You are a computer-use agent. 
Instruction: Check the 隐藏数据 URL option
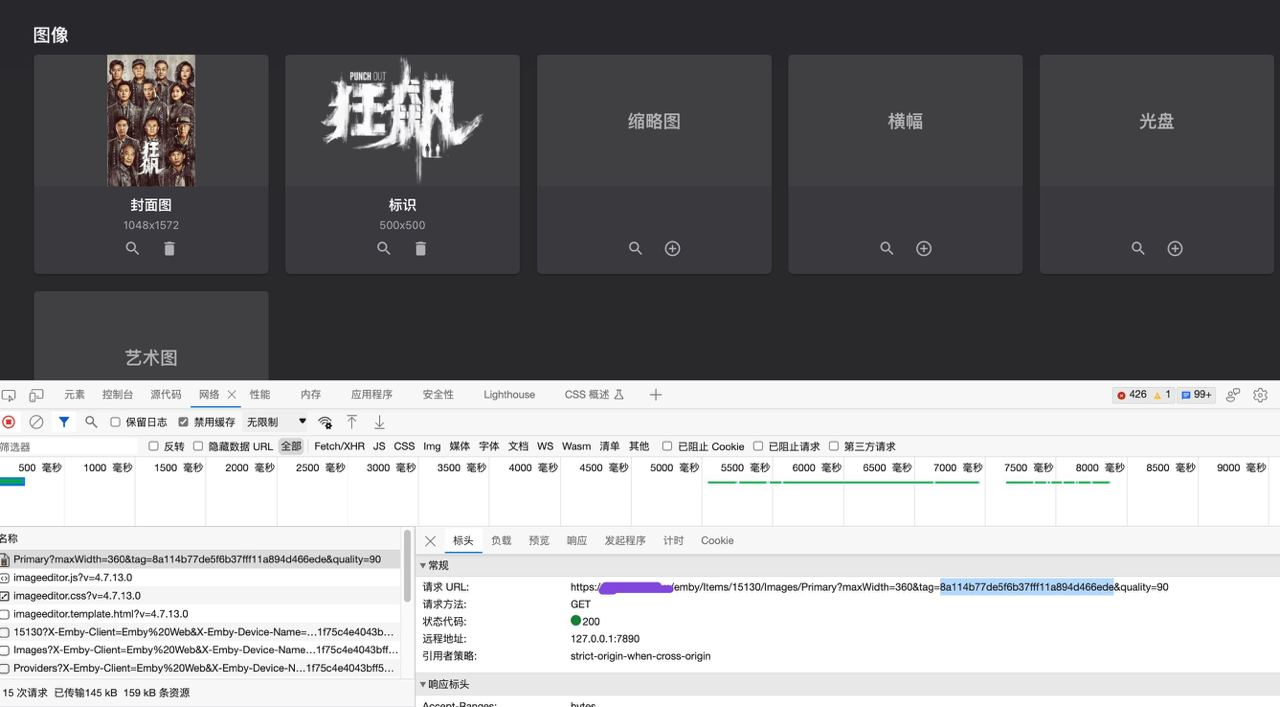tap(198, 446)
